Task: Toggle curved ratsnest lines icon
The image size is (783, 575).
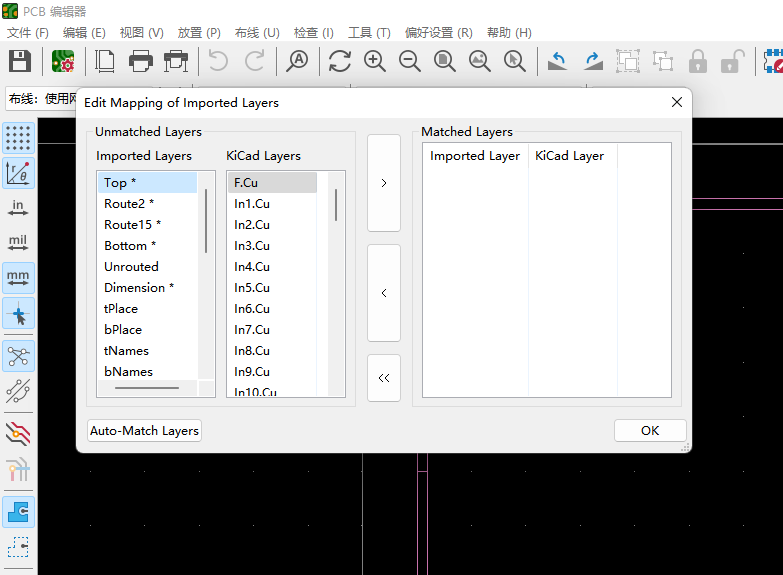Action: 18,391
